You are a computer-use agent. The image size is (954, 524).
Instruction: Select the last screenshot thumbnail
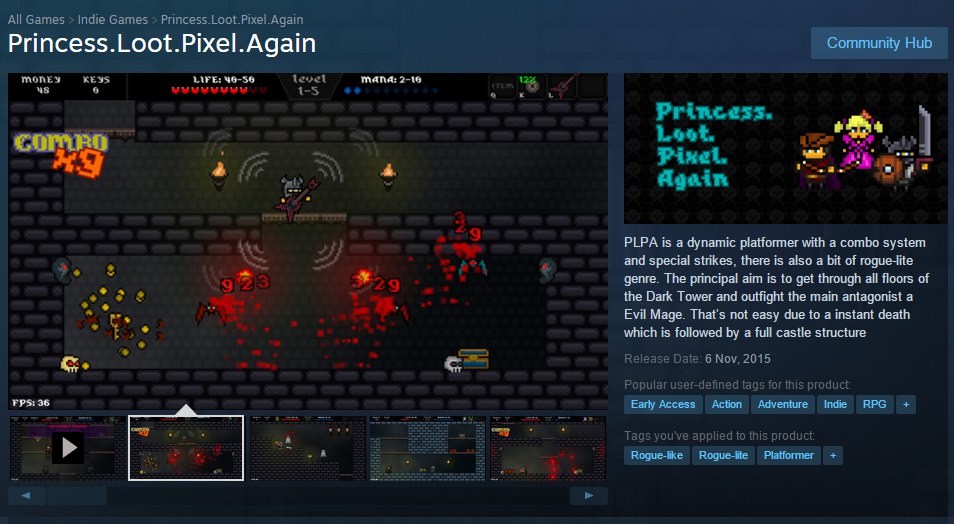pos(548,448)
